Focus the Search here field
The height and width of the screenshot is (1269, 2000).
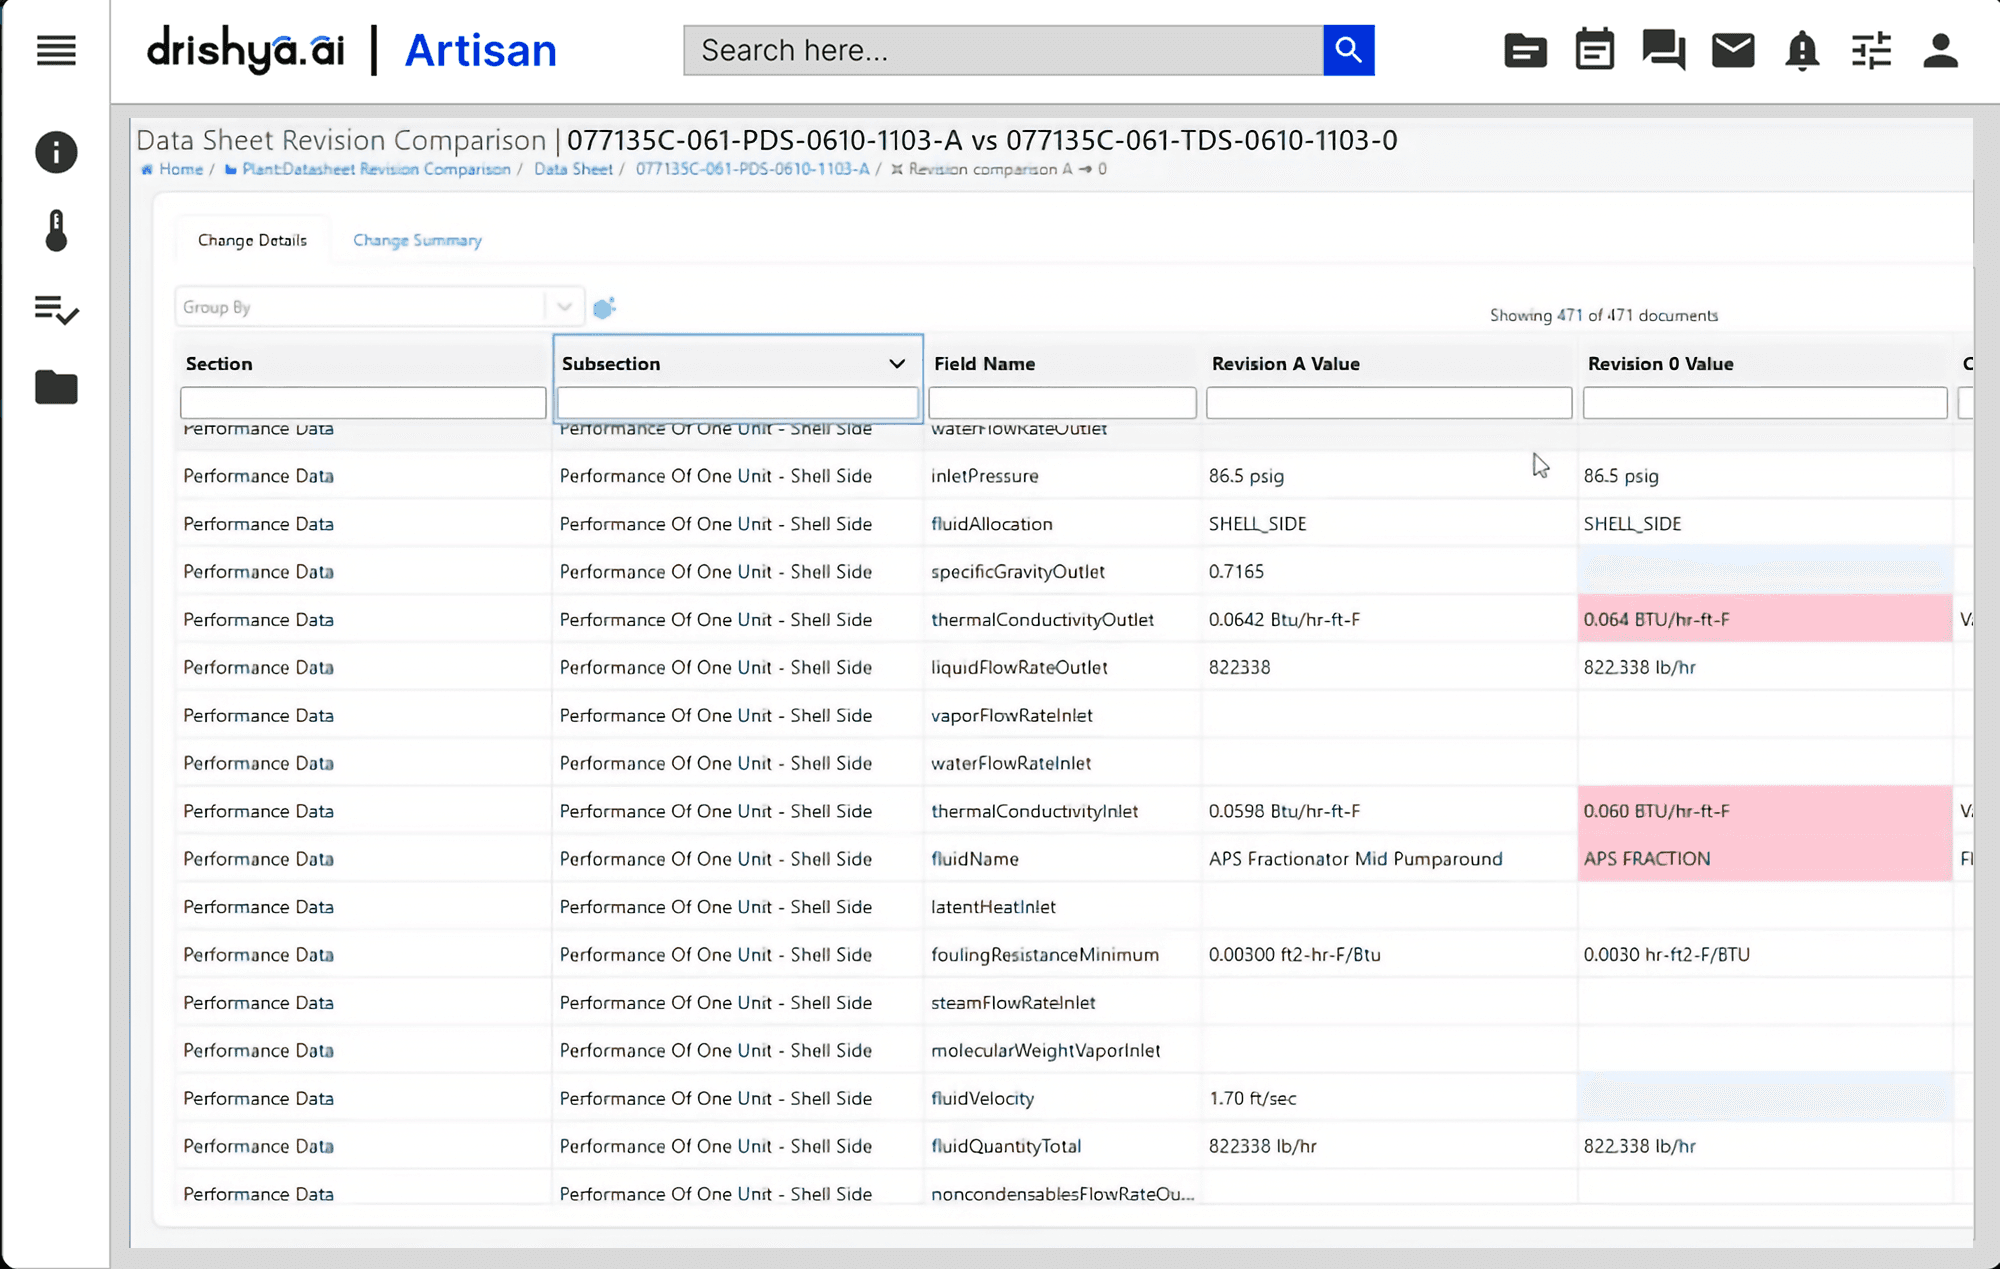click(x=1003, y=50)
